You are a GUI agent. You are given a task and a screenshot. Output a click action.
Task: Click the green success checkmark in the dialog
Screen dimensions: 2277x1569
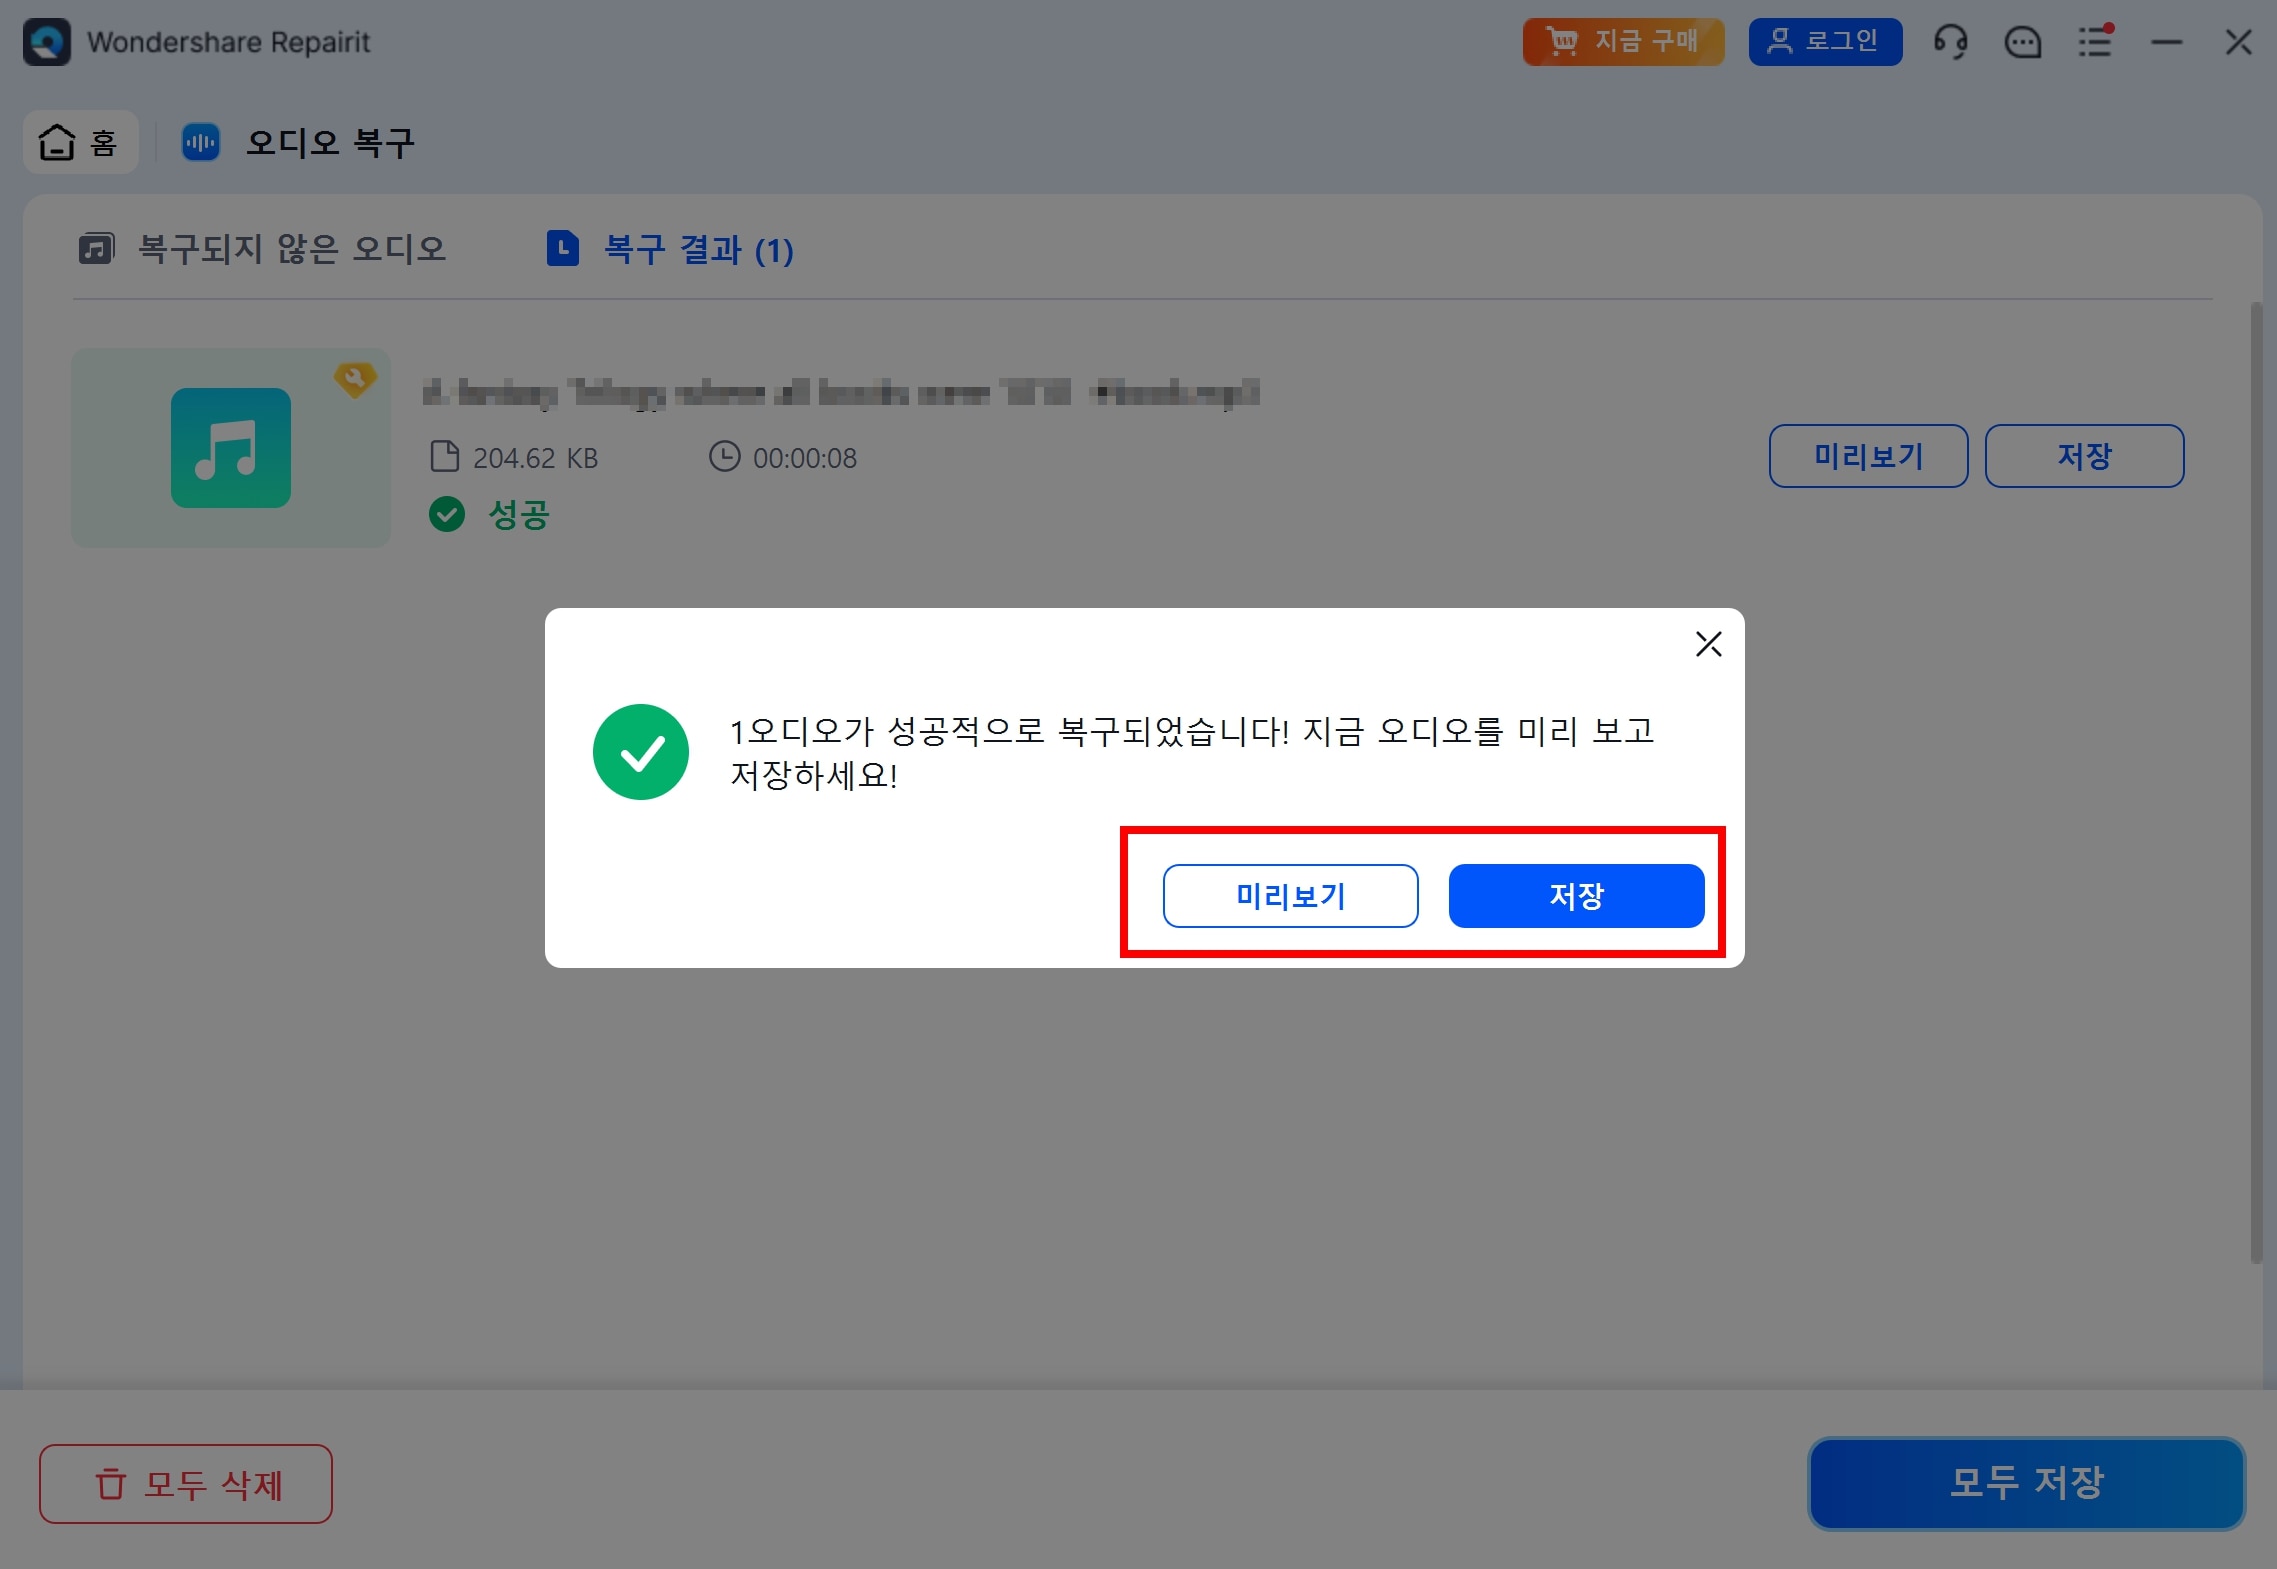coord(641,752)
